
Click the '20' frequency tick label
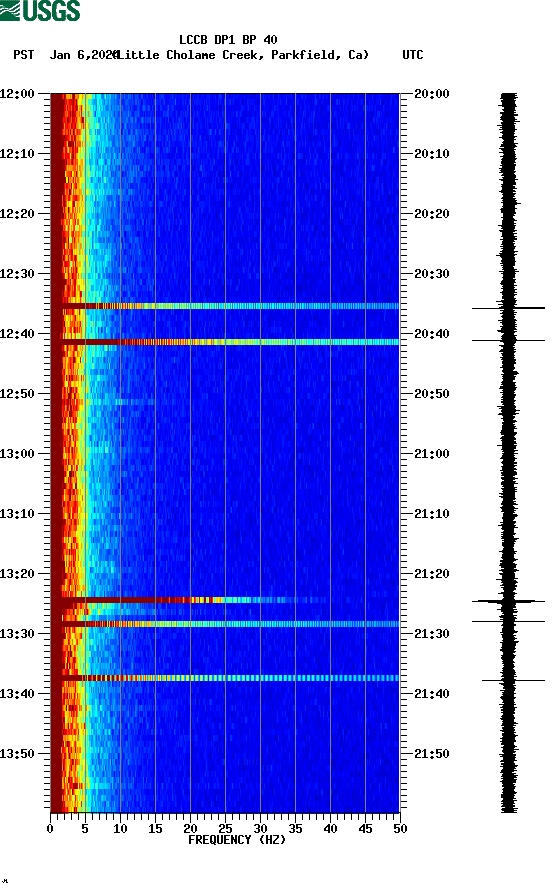tap(190, 829)
